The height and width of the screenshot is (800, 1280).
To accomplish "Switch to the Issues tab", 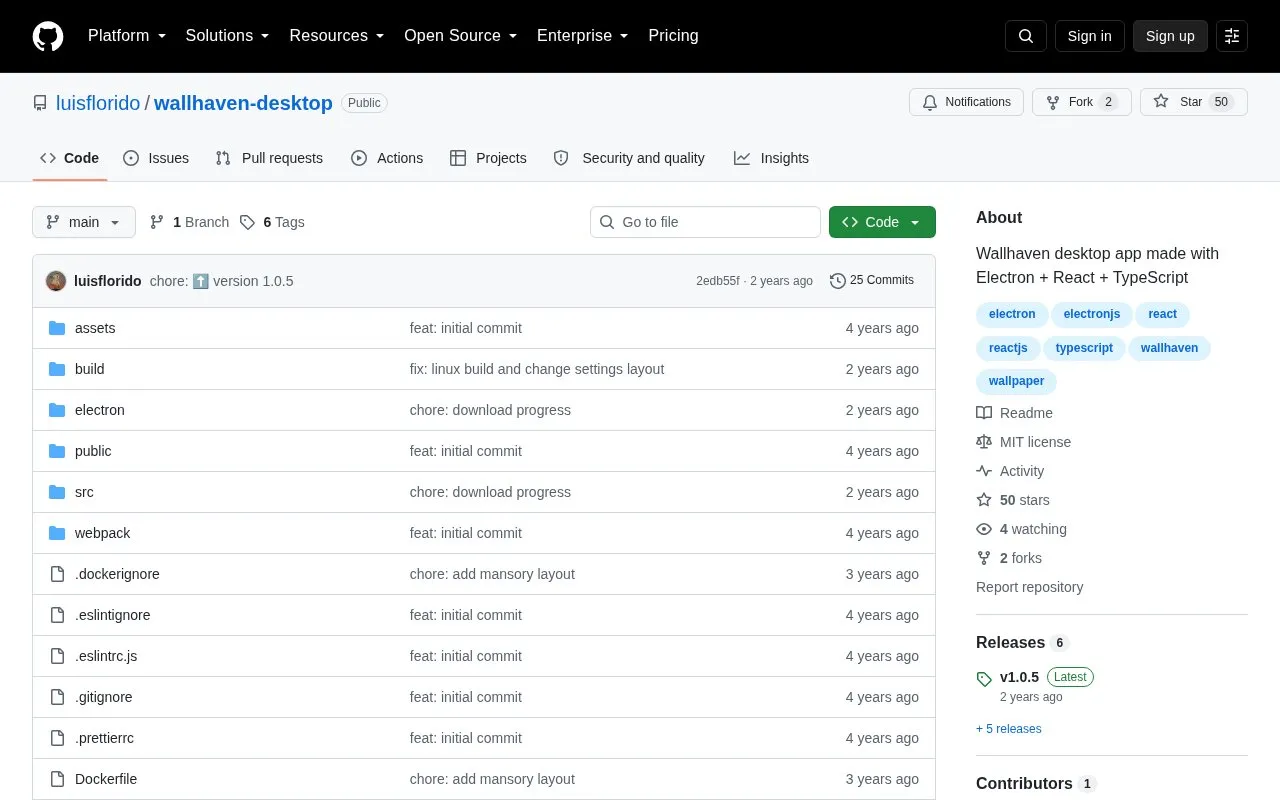I will click(156, 158).
